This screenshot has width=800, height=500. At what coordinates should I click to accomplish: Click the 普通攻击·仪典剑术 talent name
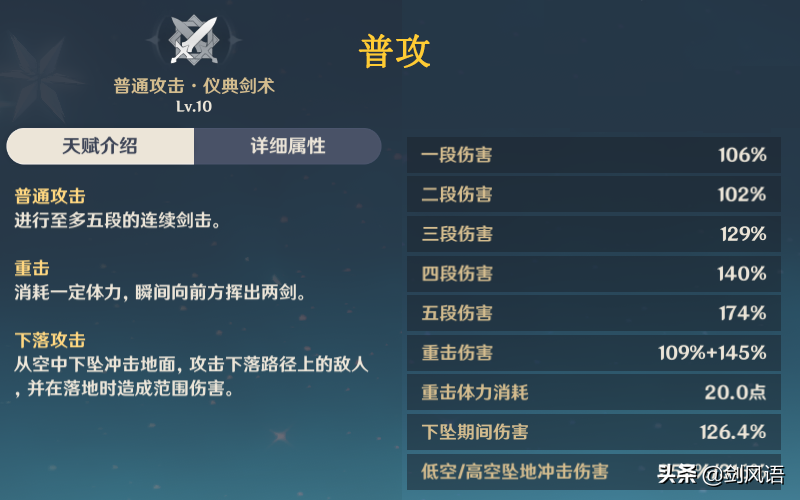(x=193, y=87)
